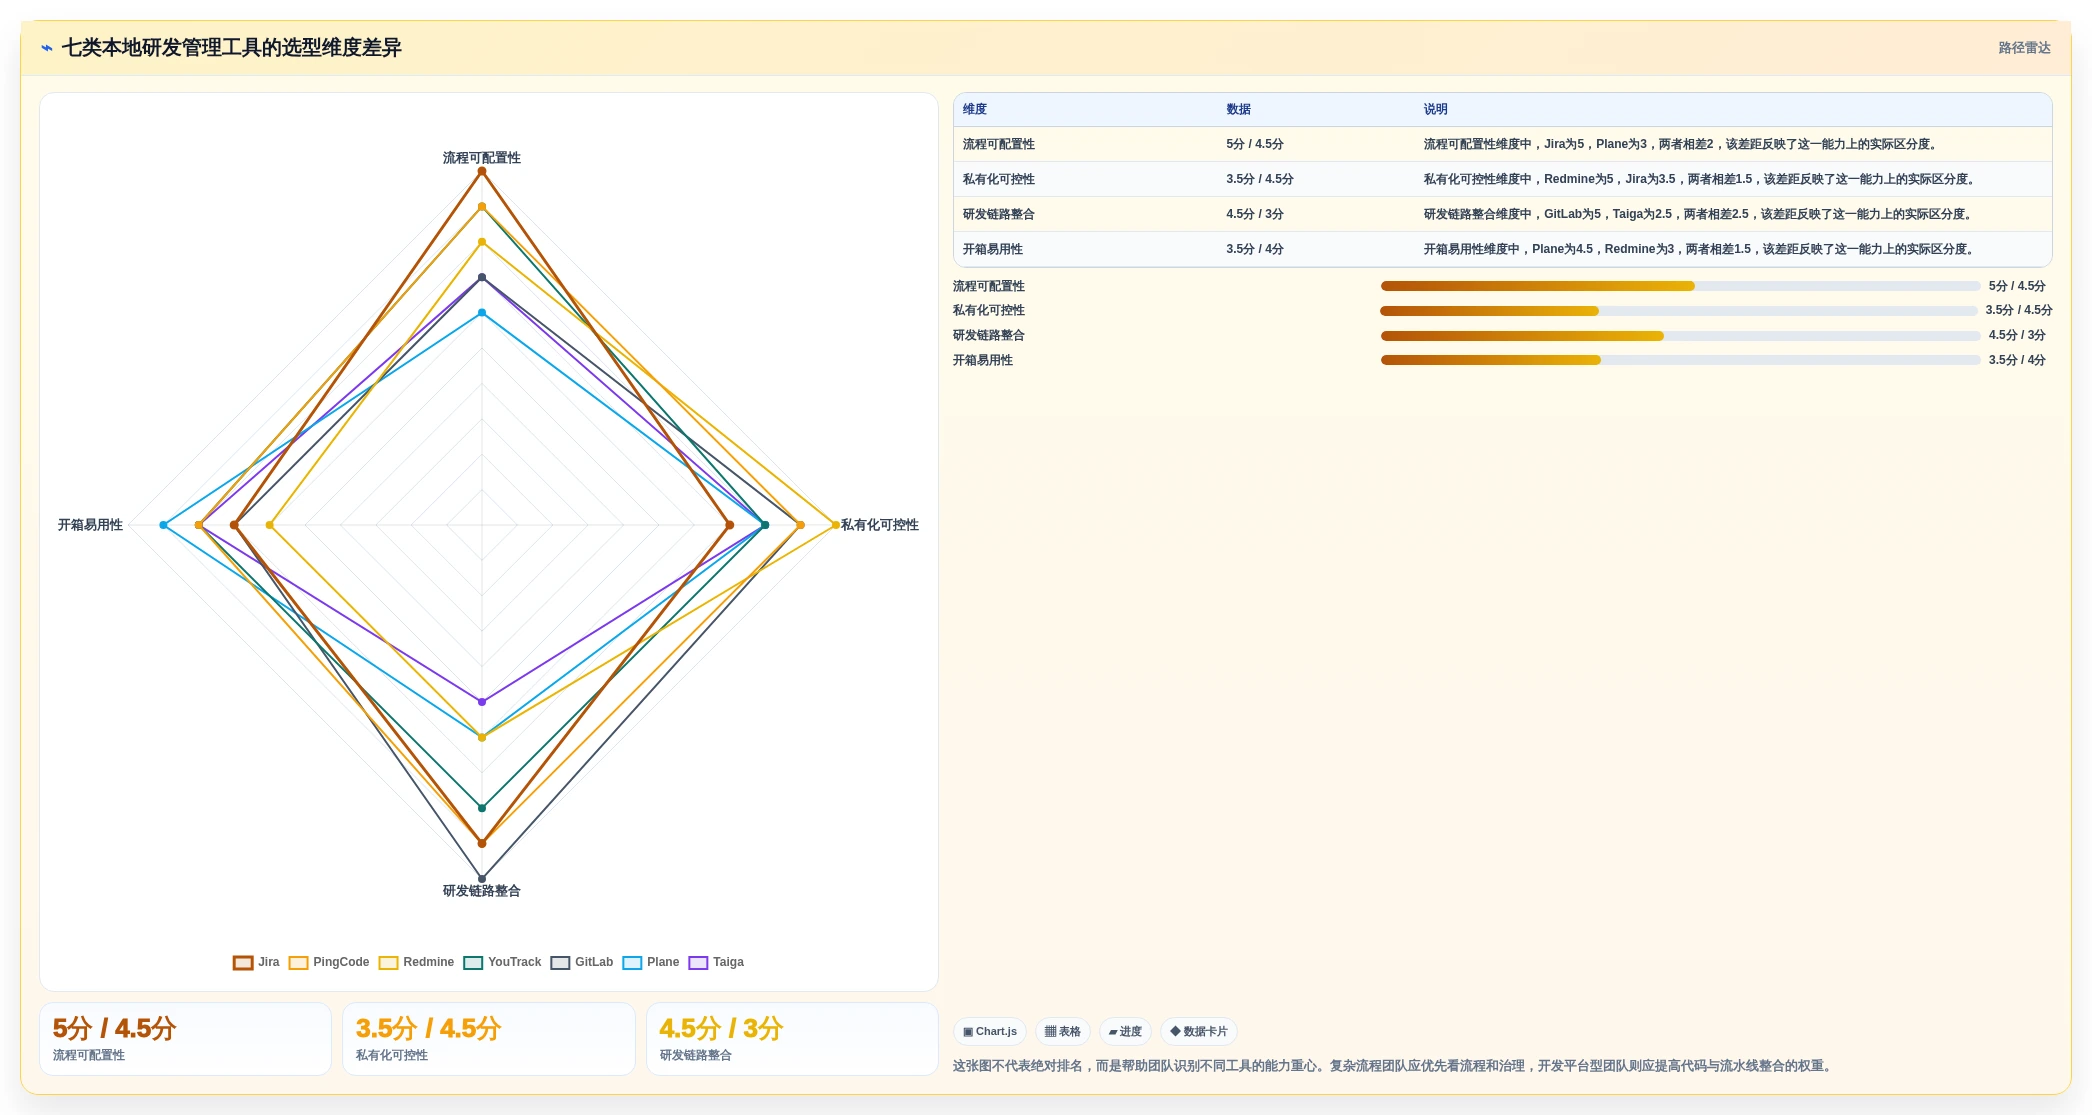Select the 研发链路整合 table row cell
Image resolution: width=2092 pixels, height=1115 pixels.
(x=999, y=214)
